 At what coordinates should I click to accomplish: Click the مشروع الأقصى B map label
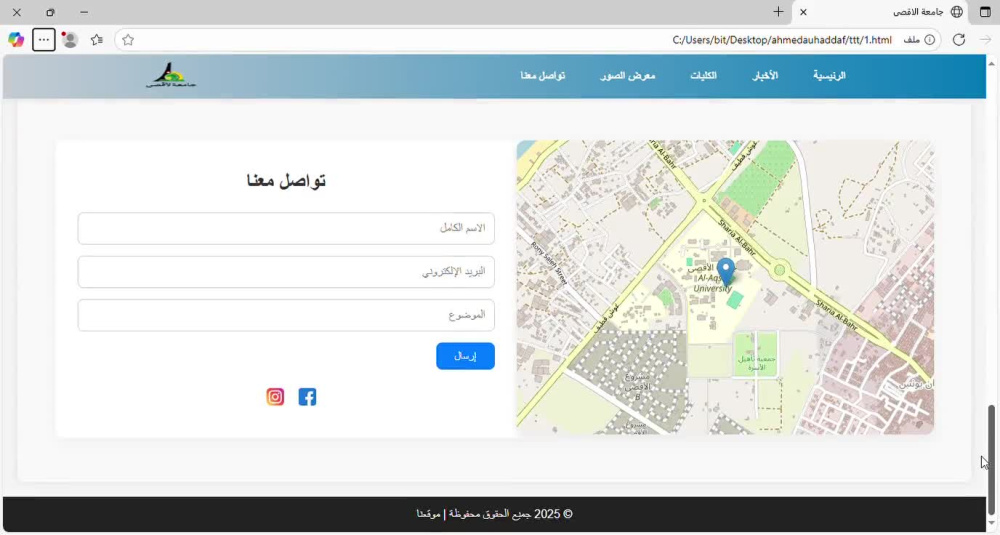[x=636, y=386]
